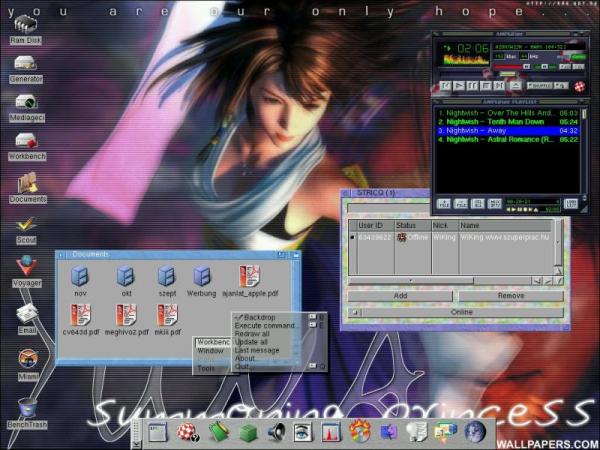The image size is (600, 450).
Task: Click the globe dock icon
Action: point(475,432)
